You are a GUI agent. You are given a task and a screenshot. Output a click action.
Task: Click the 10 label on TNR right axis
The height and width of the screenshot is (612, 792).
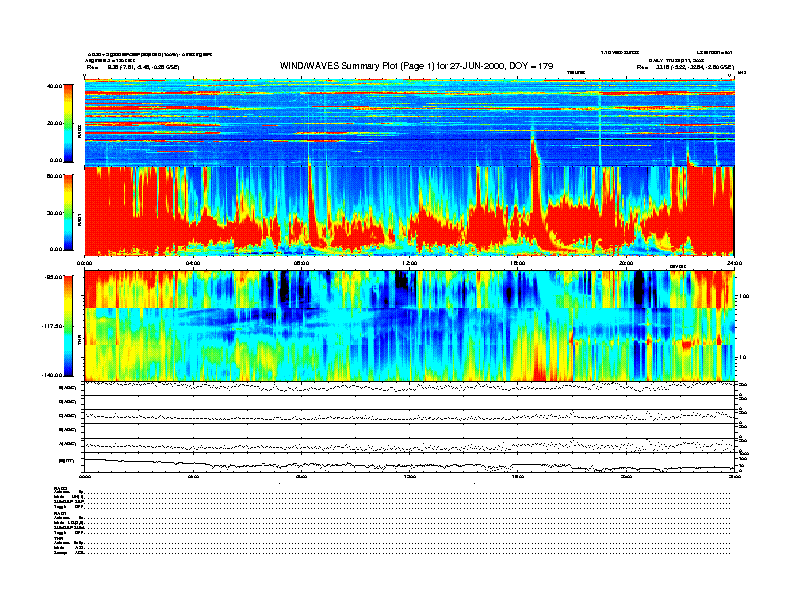(743, 357)
